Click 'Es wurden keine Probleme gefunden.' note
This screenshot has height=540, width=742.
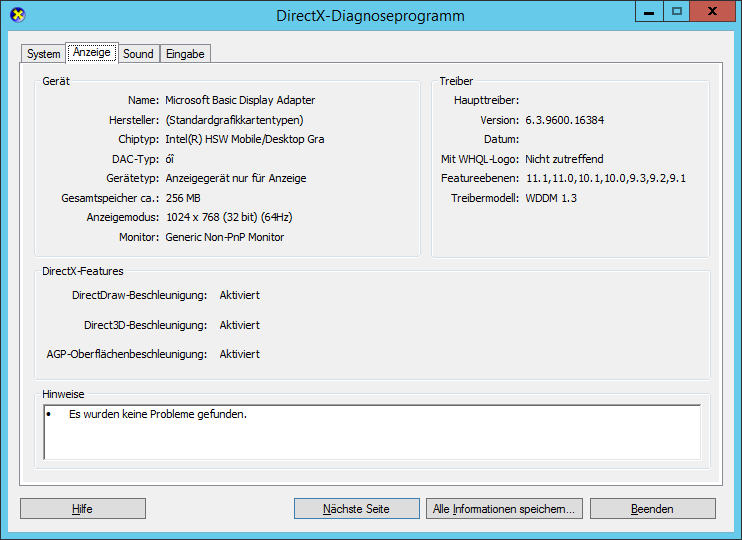tap(158, 414)
